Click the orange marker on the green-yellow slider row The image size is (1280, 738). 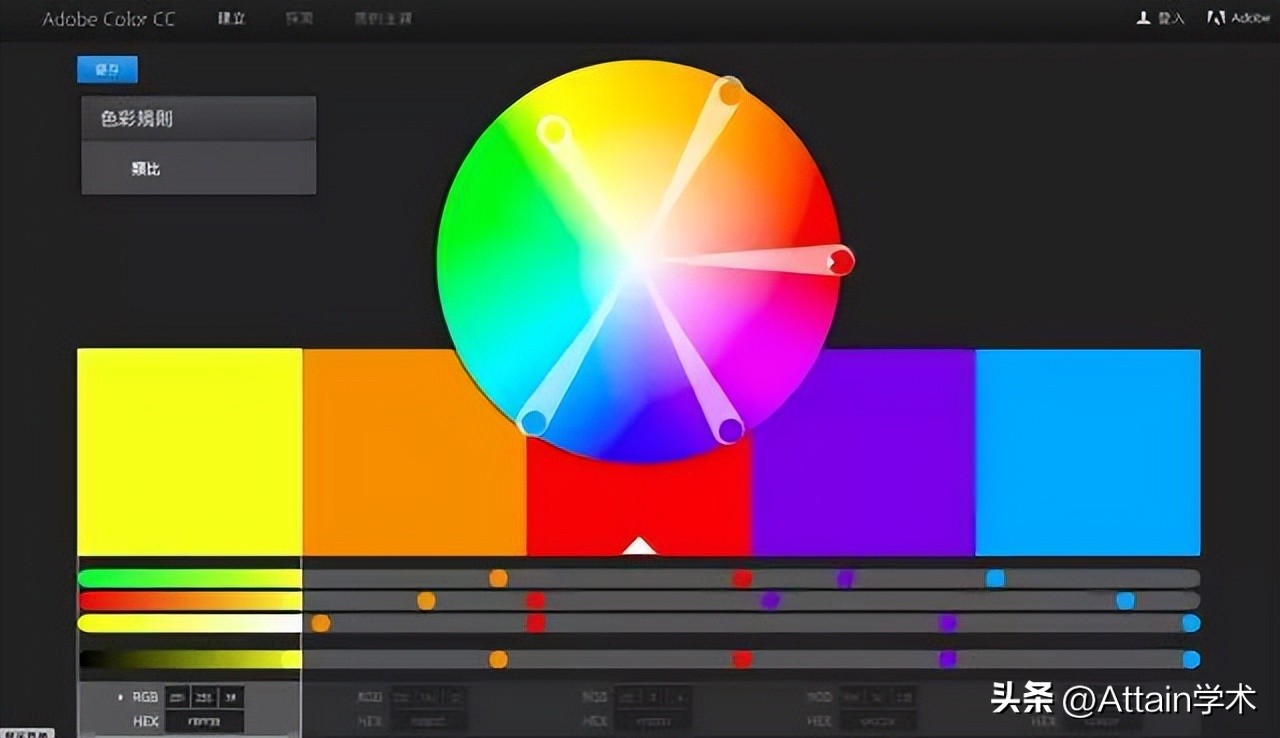[x=498, y=578]
